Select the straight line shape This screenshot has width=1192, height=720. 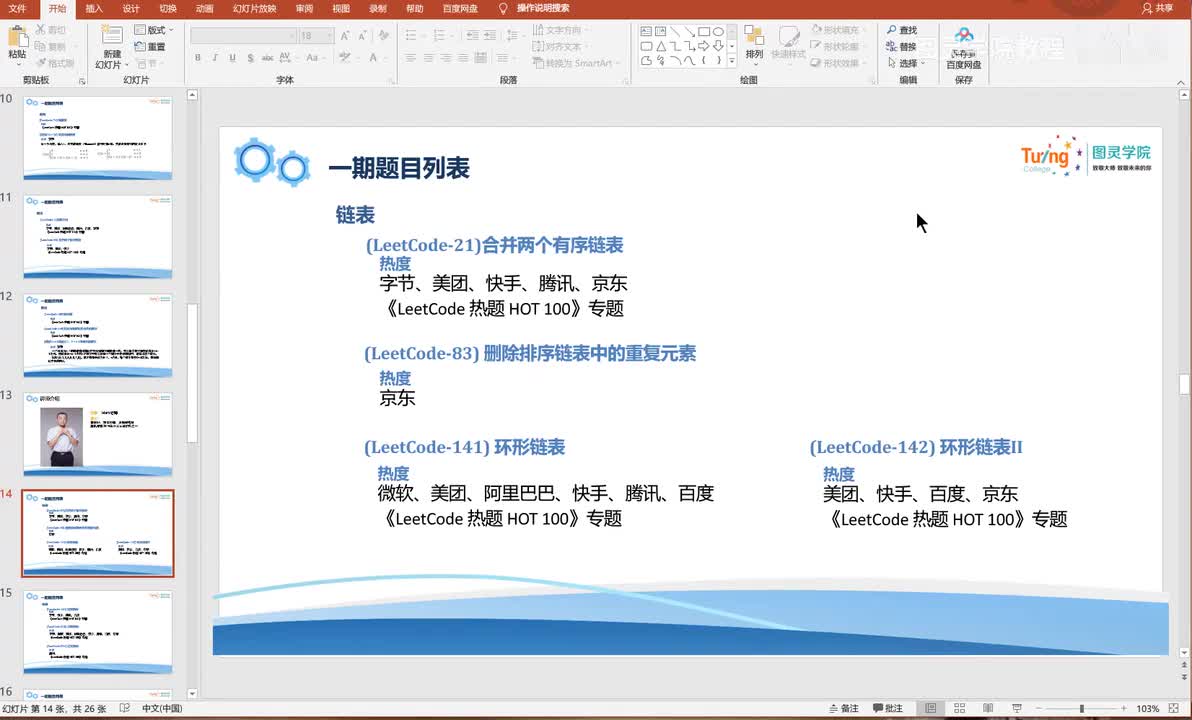[x=675, y=32]
